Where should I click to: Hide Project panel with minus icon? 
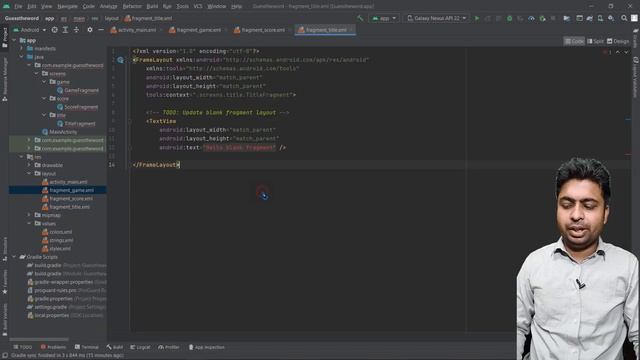tap(101, 30)
